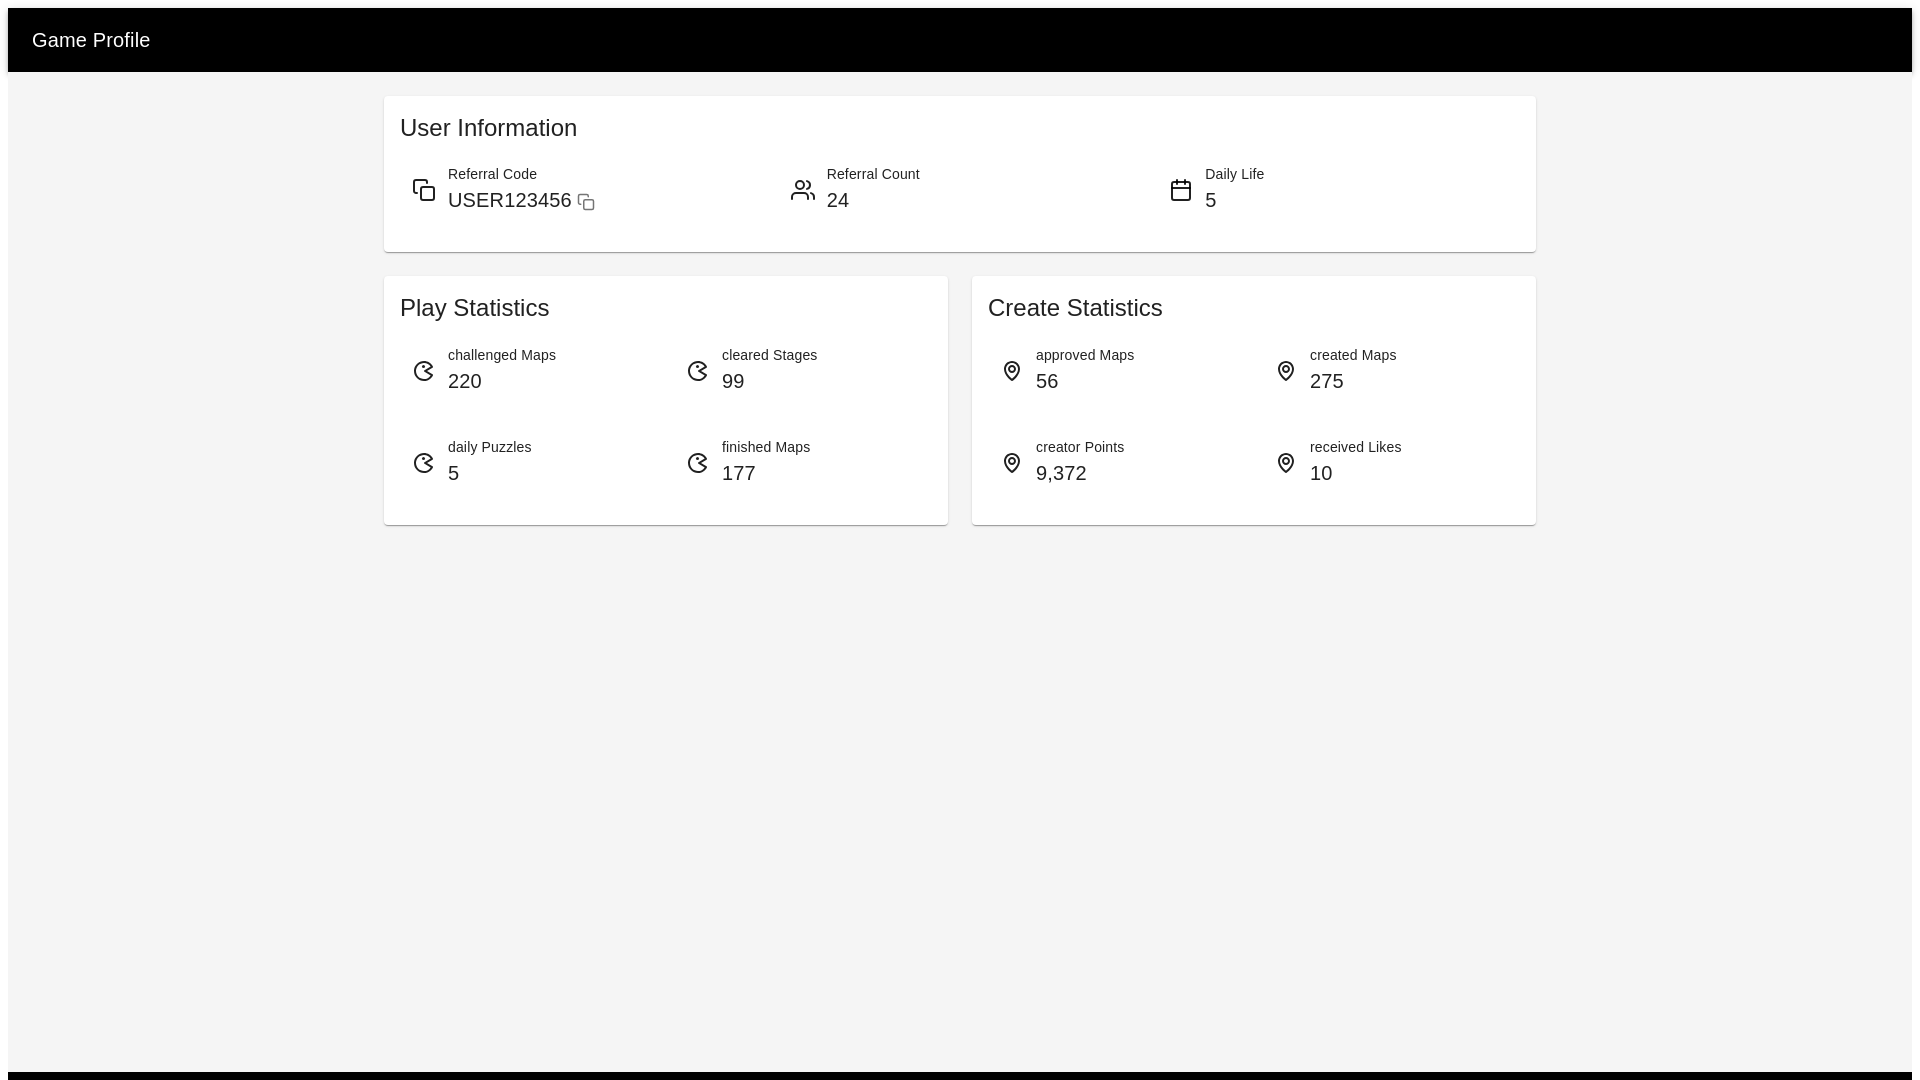Click the clock icon beside finished Maps
The width and height of the screenshot is (1920, 1080).
[x=697, y=463]
